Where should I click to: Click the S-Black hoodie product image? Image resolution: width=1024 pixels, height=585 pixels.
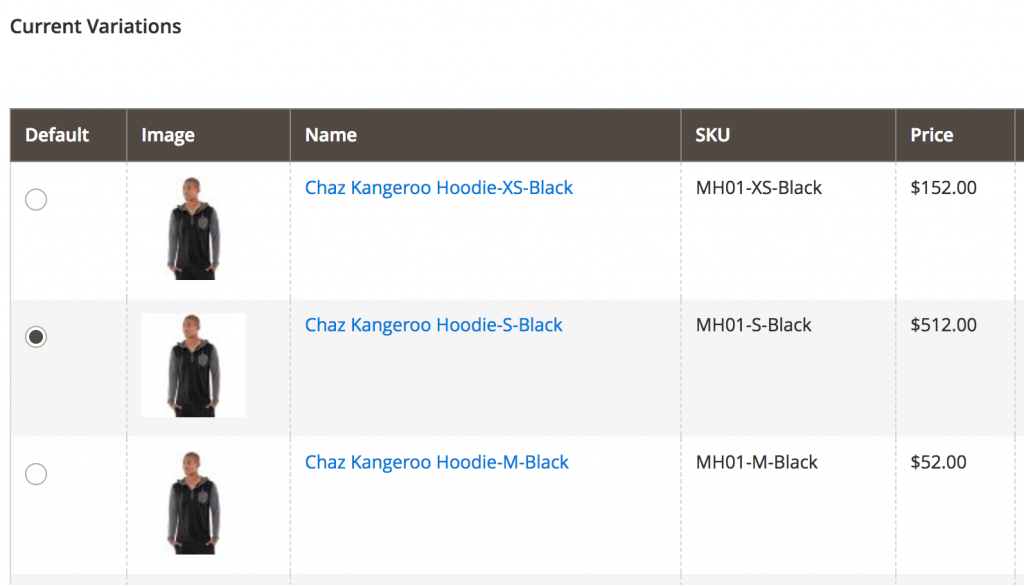point(193,365)
